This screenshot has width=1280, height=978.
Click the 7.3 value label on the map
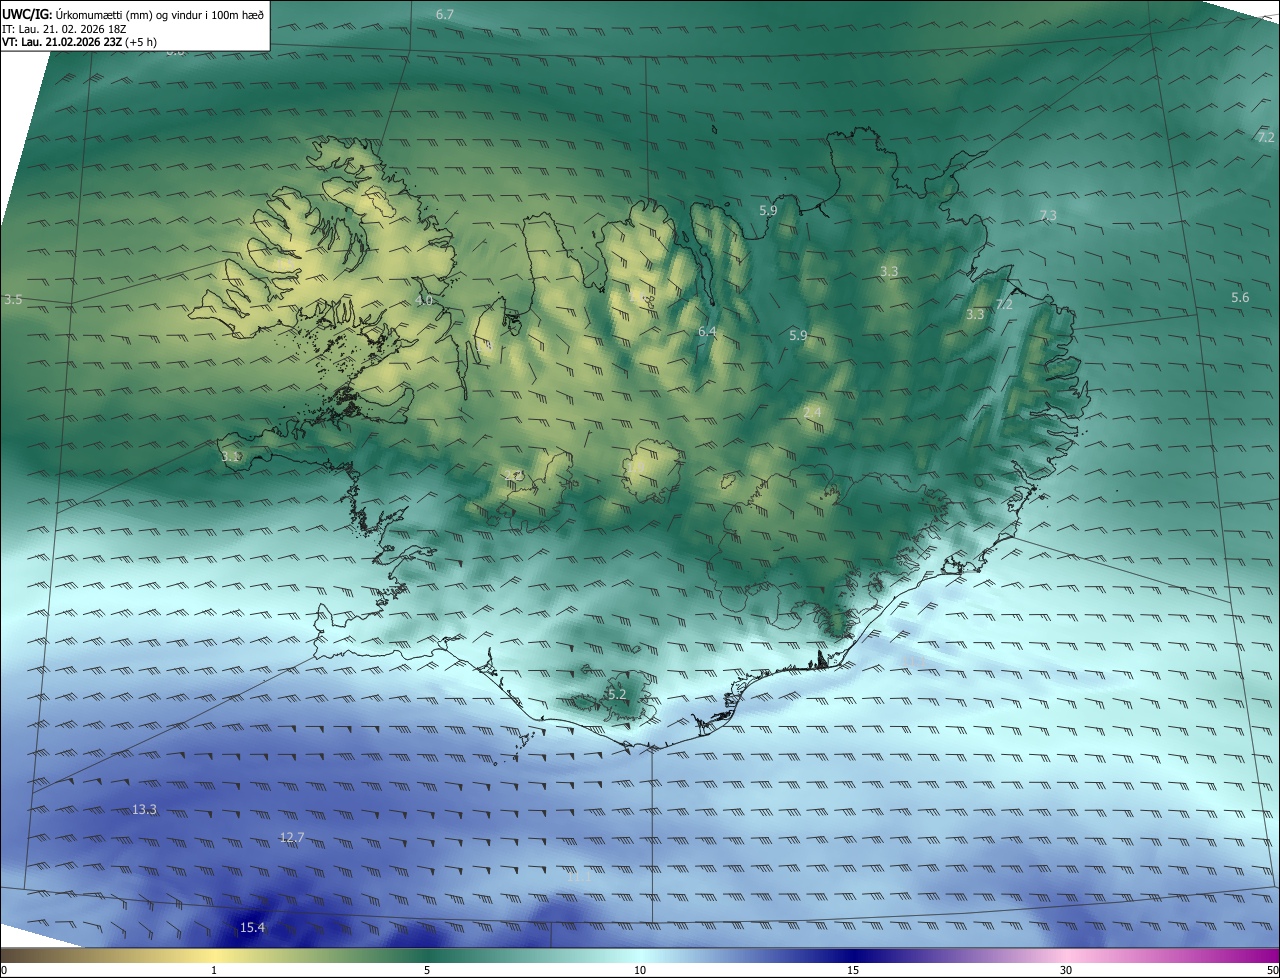click(x=1048, y=215)
